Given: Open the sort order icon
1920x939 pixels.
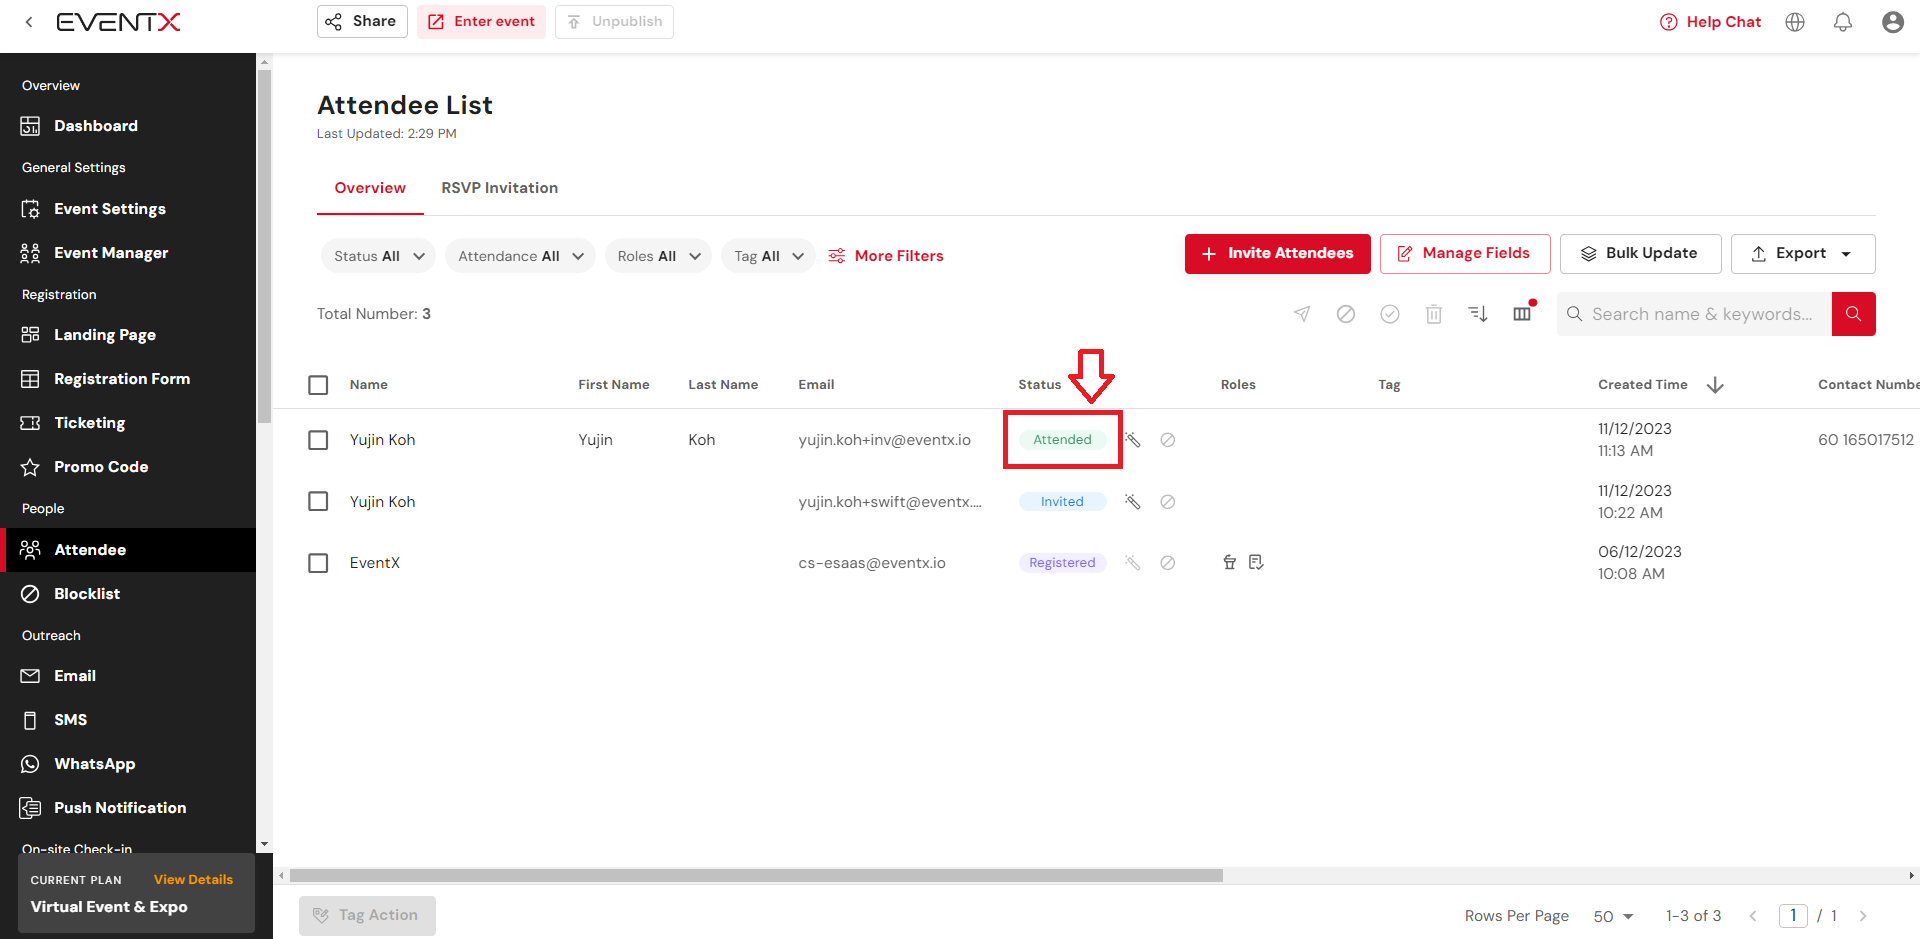Looking at the screenshot, I should [x=1478, y=314].
